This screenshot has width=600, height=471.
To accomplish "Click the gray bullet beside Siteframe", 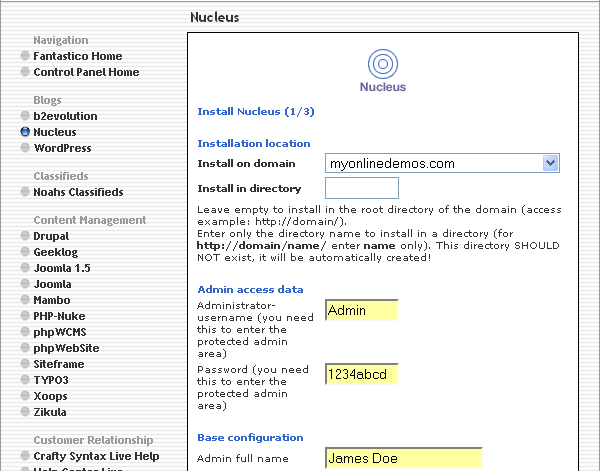I will (x=25, y=364).
